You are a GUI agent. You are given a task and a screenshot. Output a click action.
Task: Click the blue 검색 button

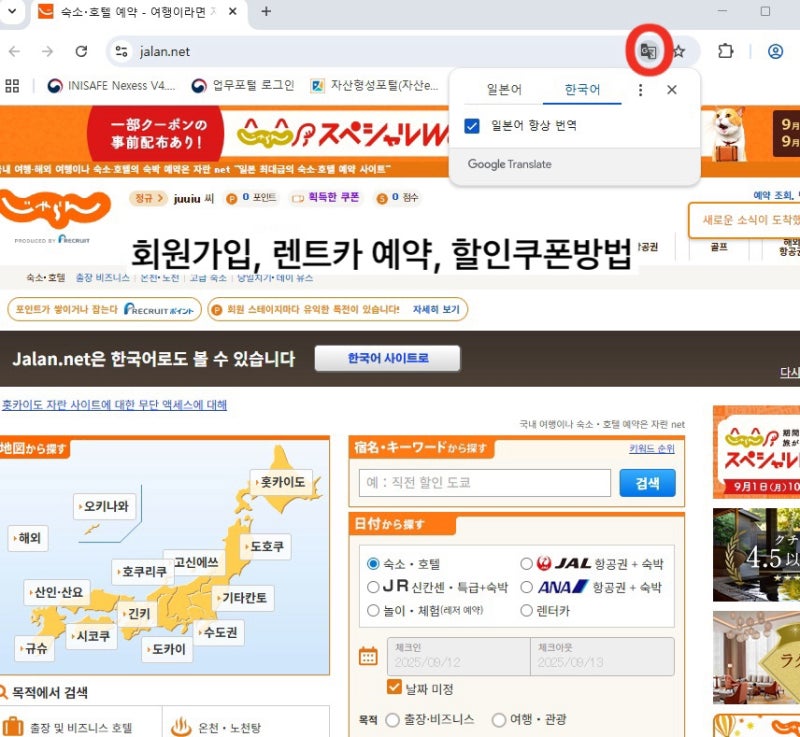click(647, 482)
